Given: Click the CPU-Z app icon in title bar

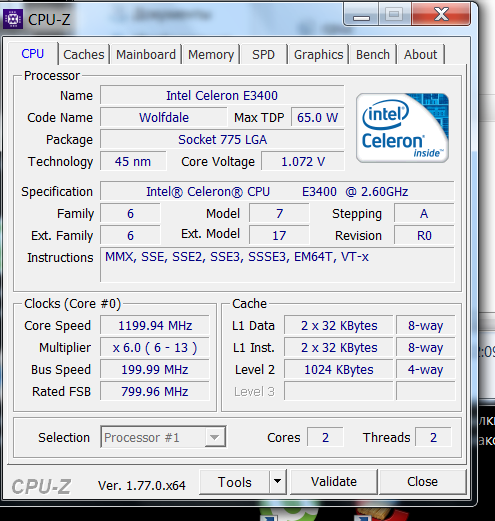Looking at the screenshot, I should [x=13, y=19].
